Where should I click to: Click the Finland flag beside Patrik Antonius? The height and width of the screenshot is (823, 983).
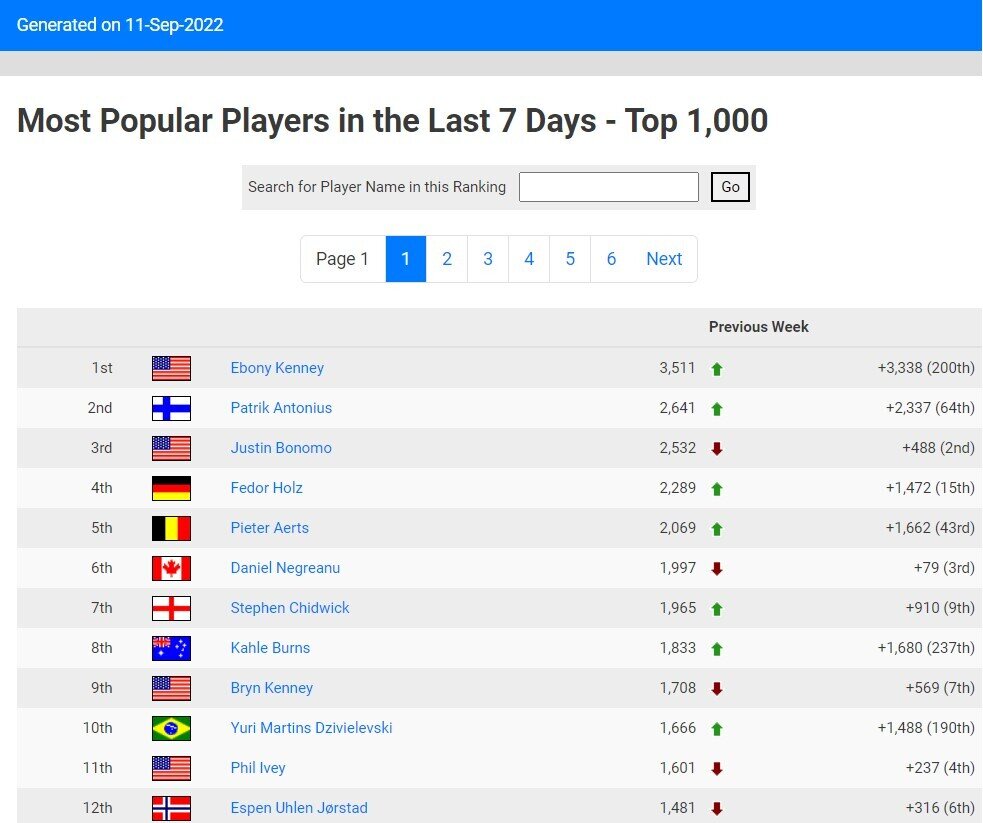(x=171, y=408)
